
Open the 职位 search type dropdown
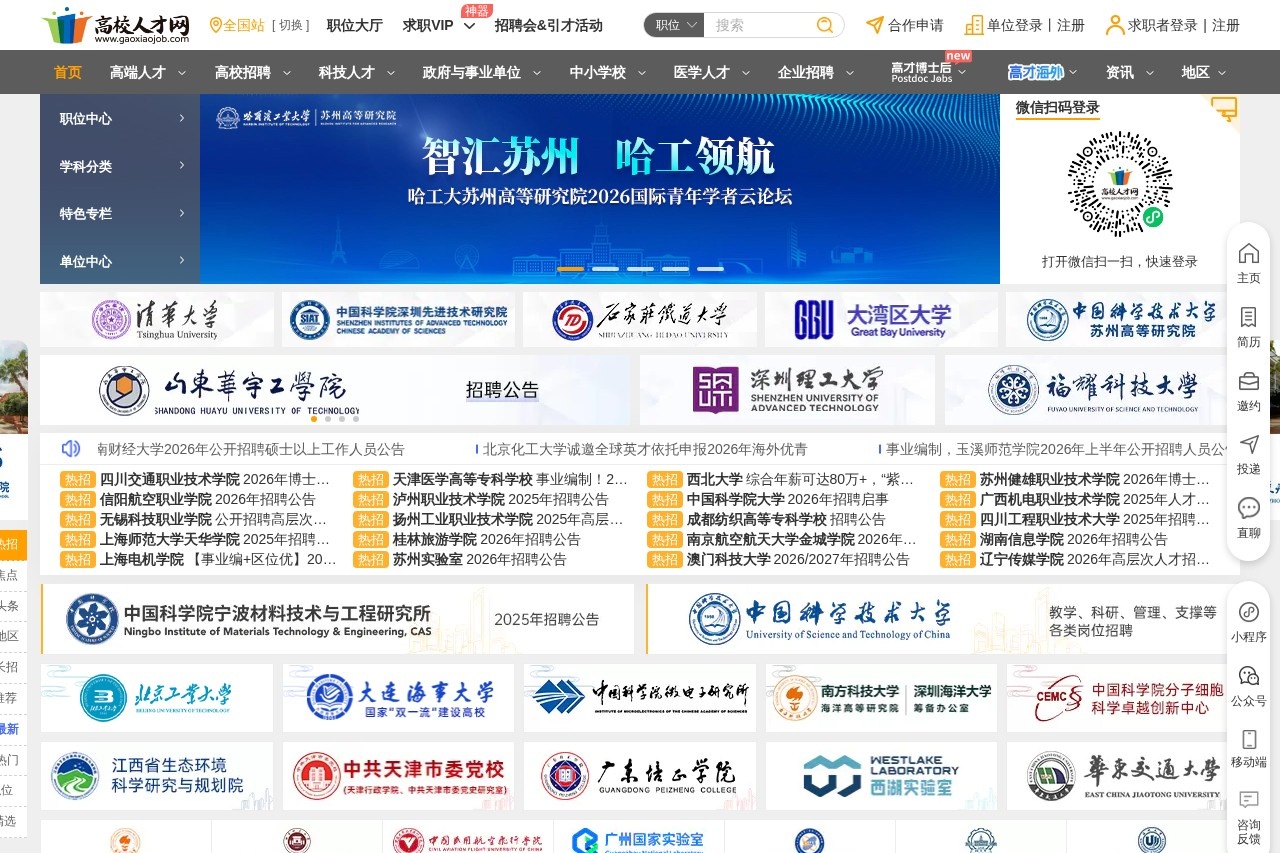click(x=674, y=25)
